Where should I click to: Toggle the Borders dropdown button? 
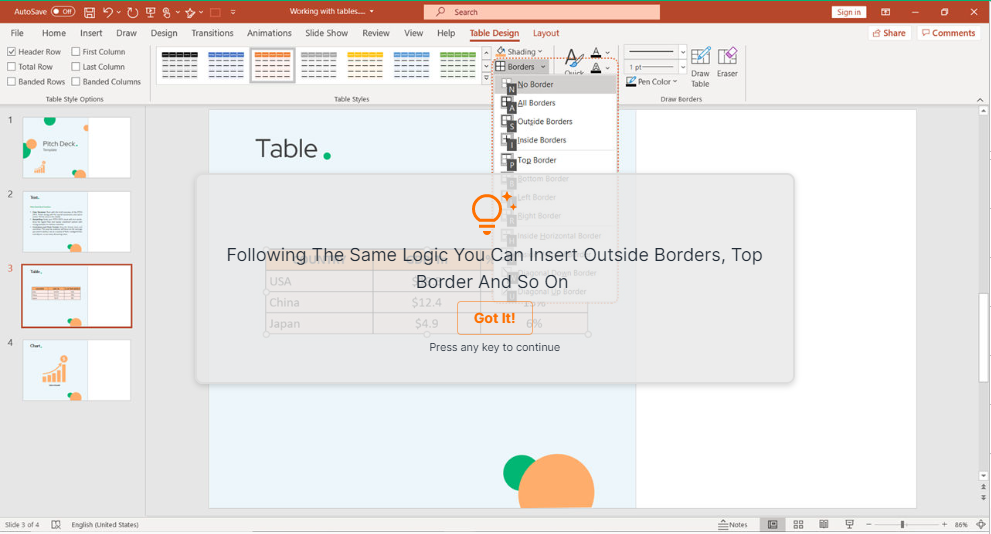[521, 66]
